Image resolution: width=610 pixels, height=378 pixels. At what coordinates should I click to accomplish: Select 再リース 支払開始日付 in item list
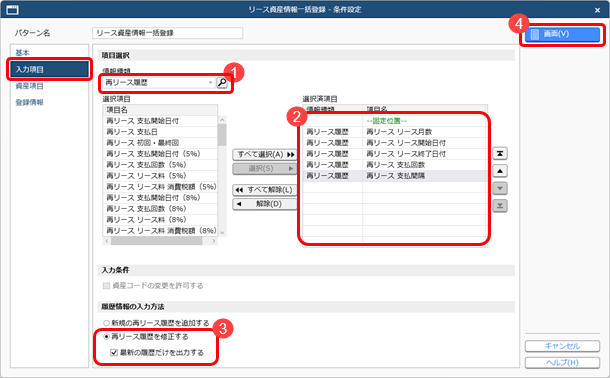[x=160, y=121]
